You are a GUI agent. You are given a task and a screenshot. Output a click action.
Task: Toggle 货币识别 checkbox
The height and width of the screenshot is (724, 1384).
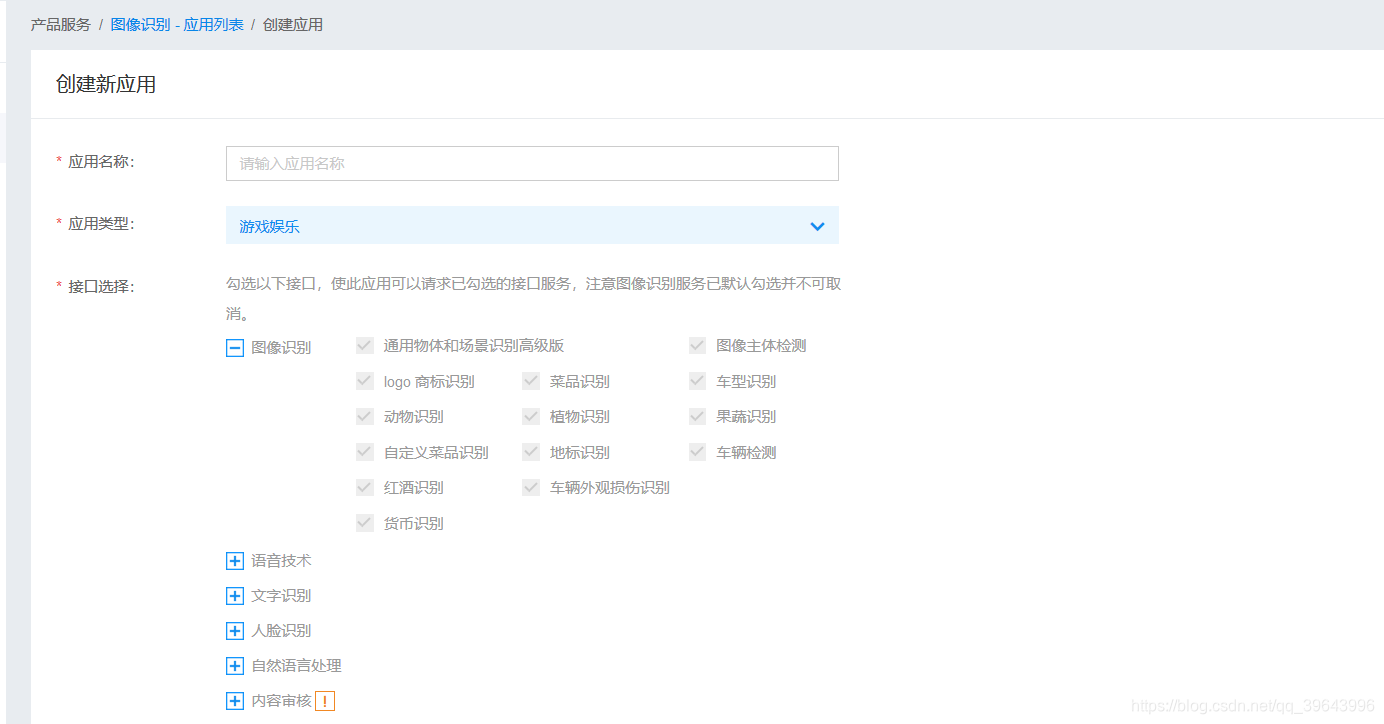(365, 523)
